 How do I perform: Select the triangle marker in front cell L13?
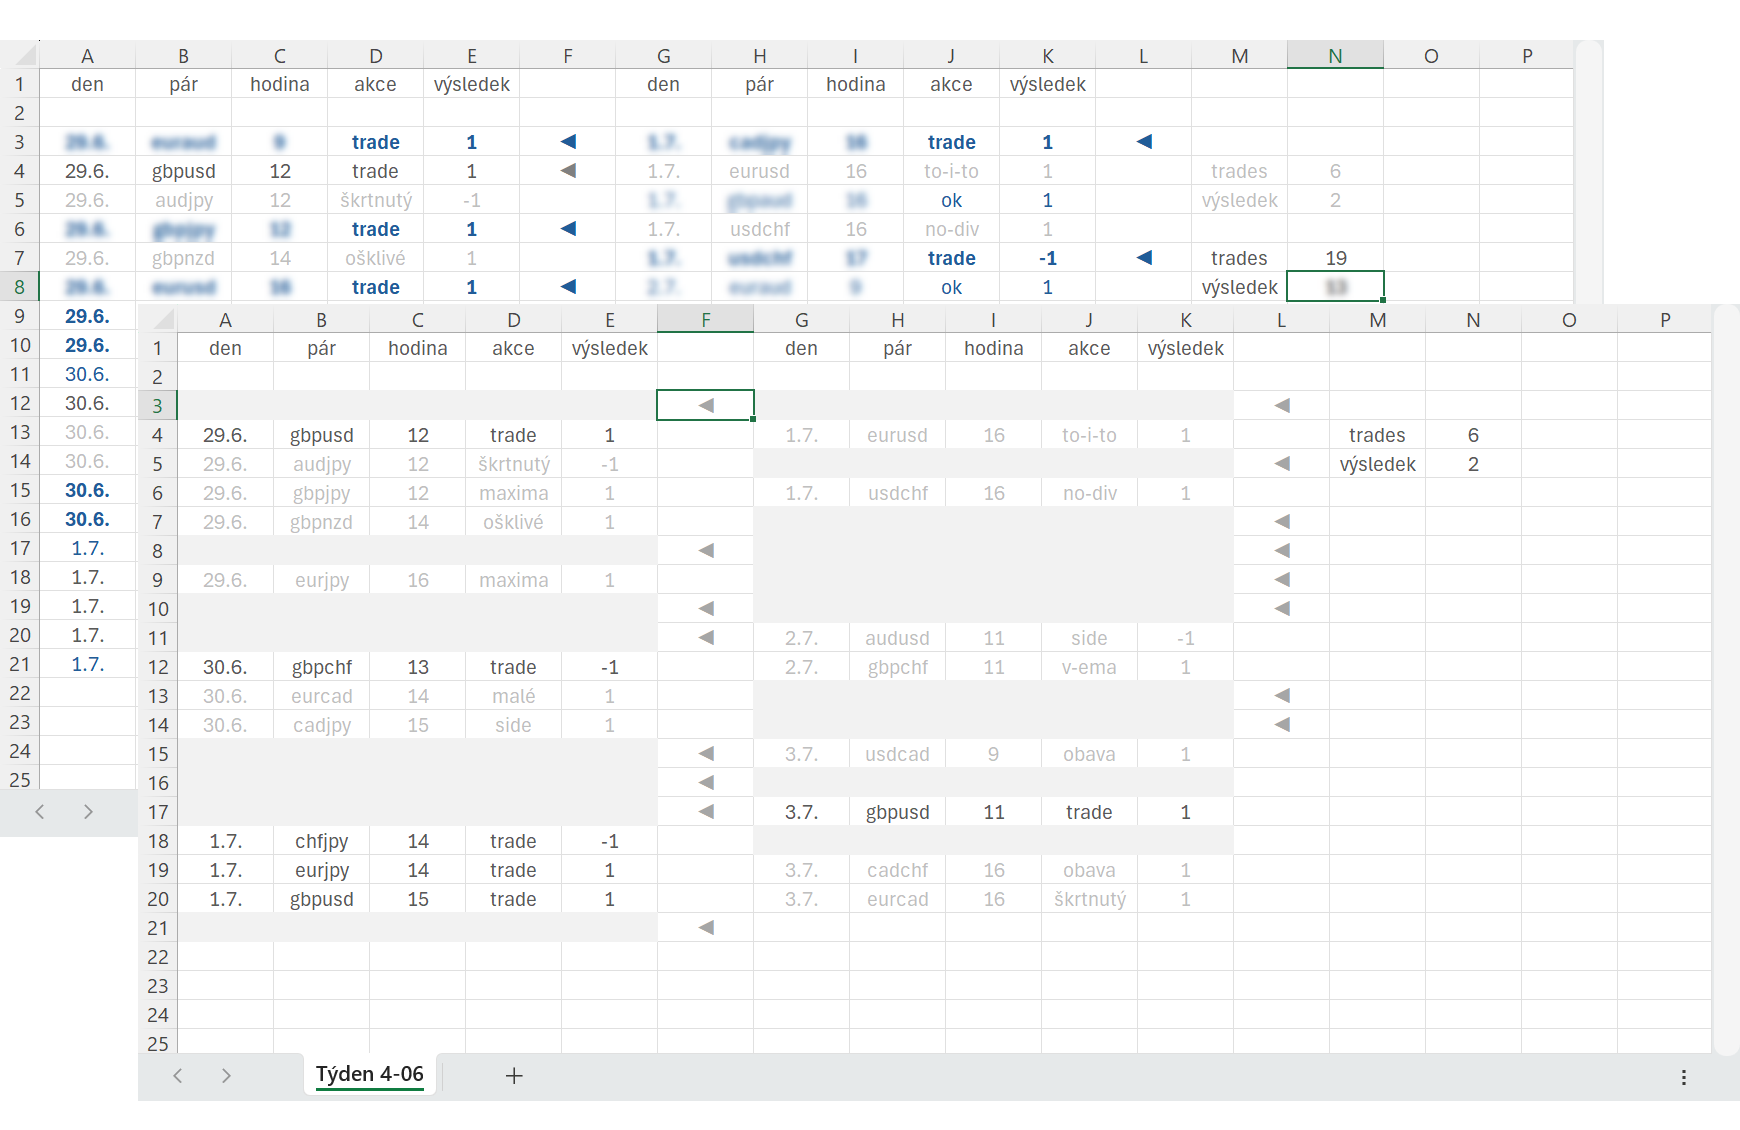pyautogui.click(x=1282, y=696)
